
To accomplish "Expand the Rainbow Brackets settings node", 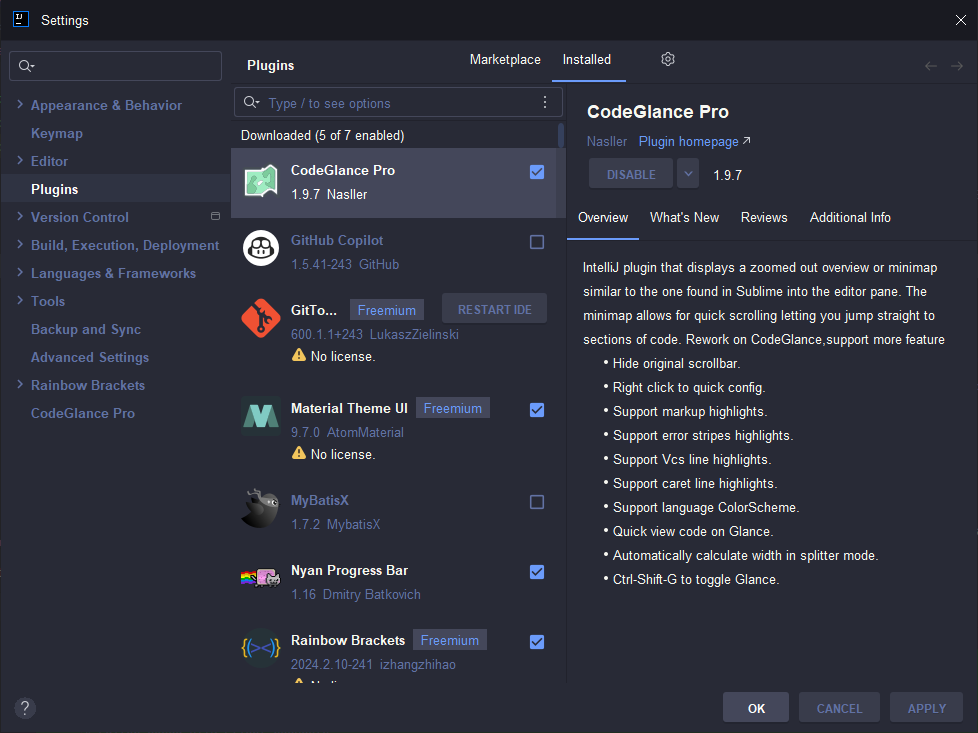I will [20, 384].
